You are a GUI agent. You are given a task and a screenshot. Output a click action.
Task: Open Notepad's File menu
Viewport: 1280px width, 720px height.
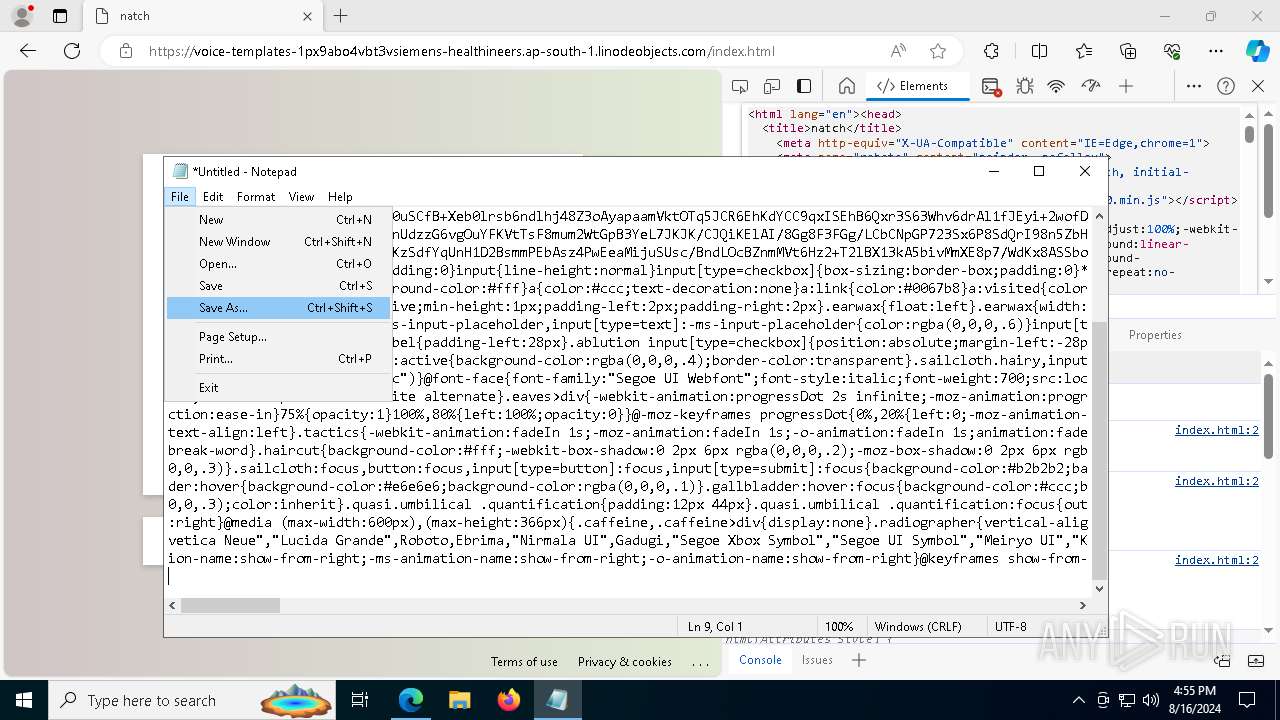click(180, 197)
